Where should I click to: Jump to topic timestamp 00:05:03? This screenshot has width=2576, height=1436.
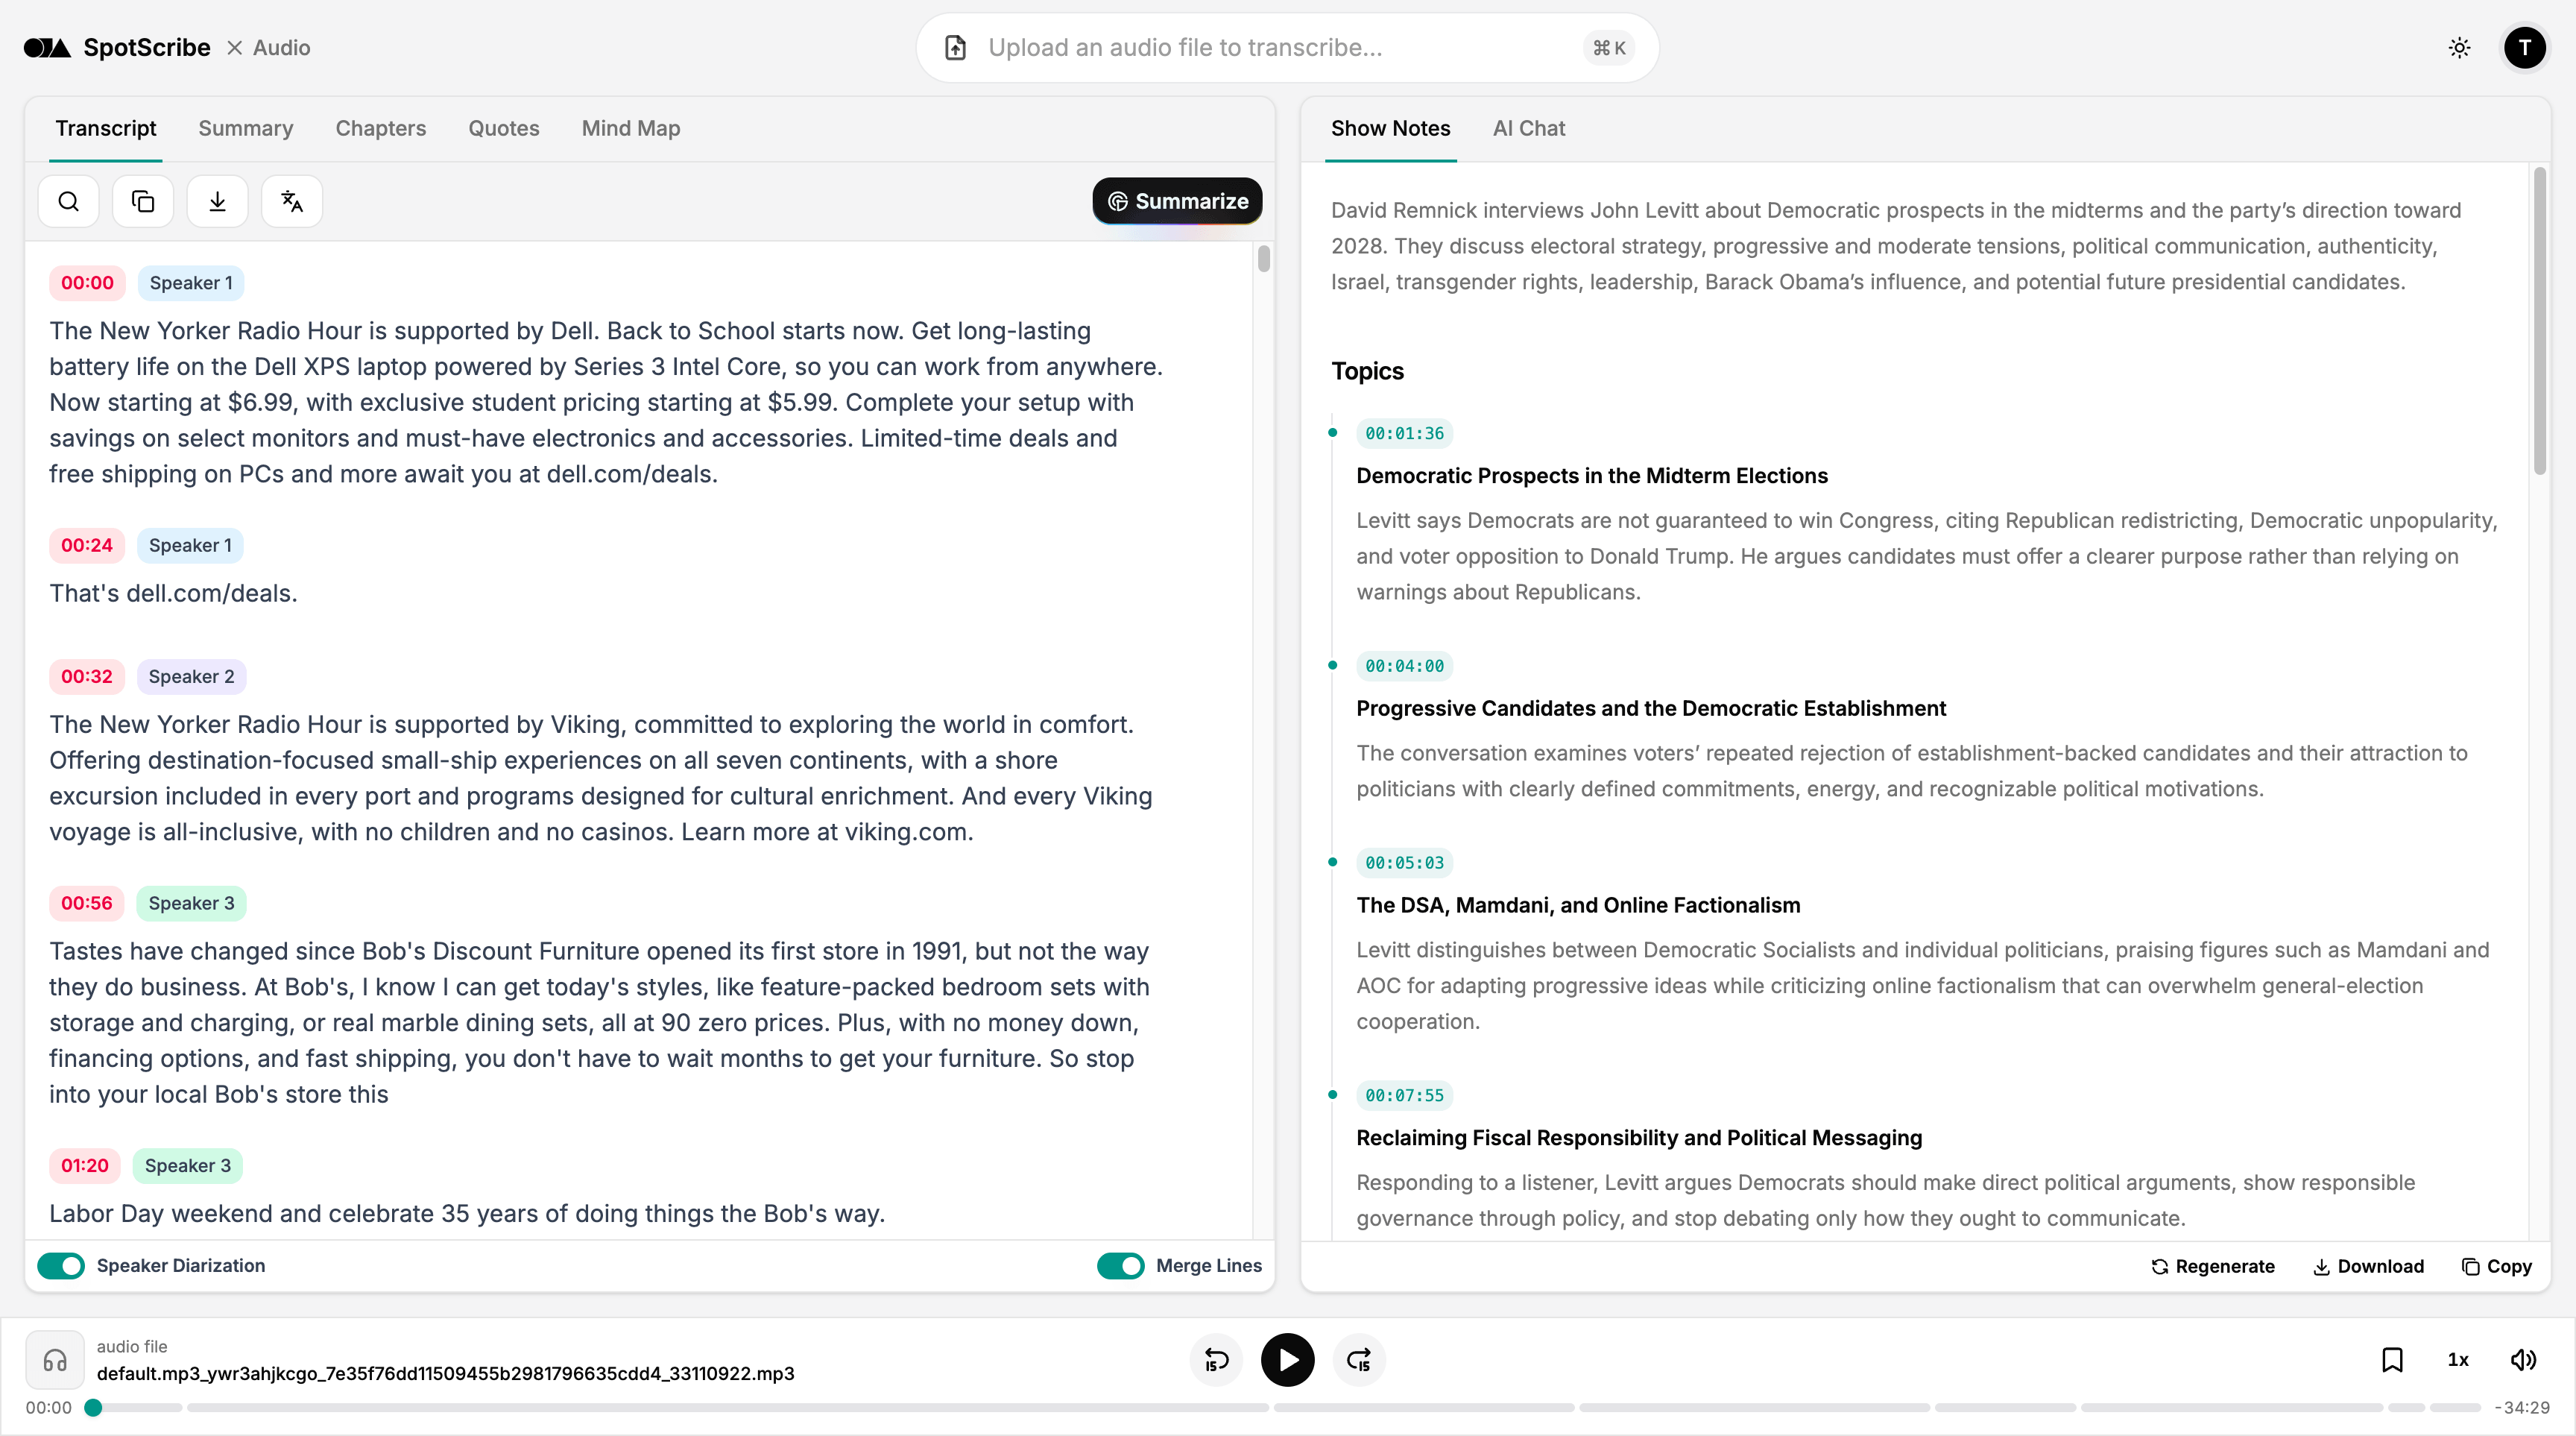(1404, 863)
